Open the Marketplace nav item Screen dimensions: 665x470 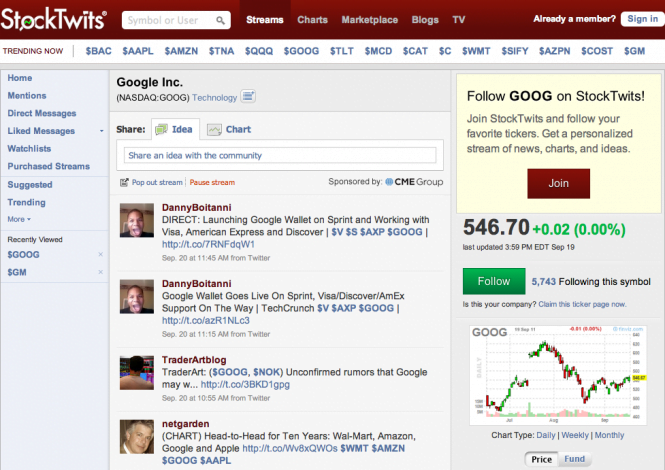369,19
